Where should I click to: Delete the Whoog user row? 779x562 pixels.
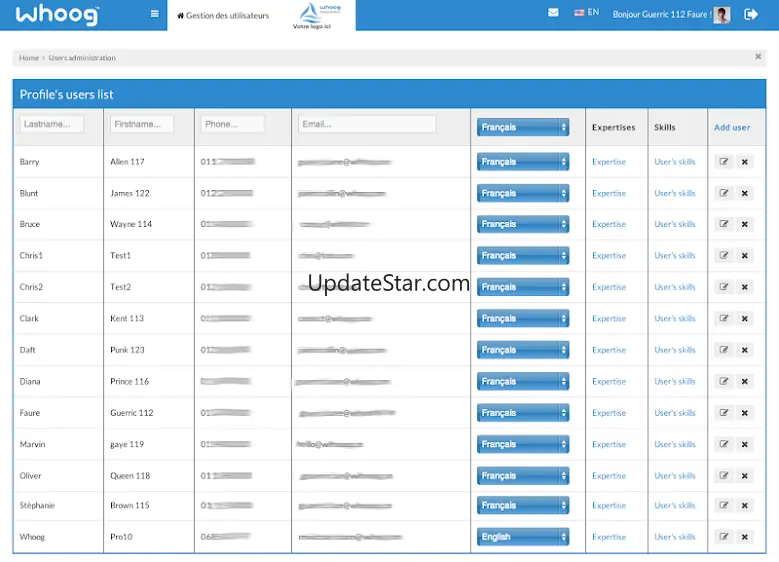pyautogui.click(x=745, y=537)
